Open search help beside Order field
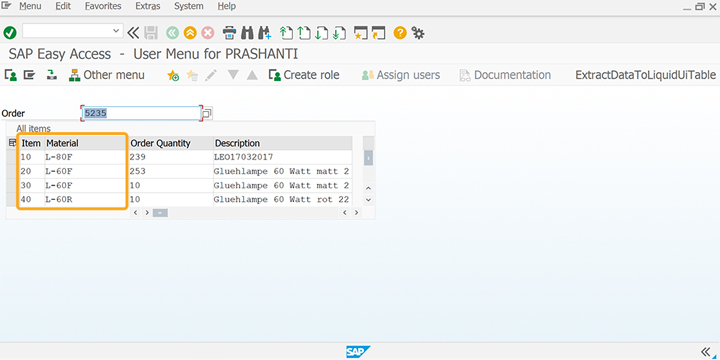 [207, 113]
